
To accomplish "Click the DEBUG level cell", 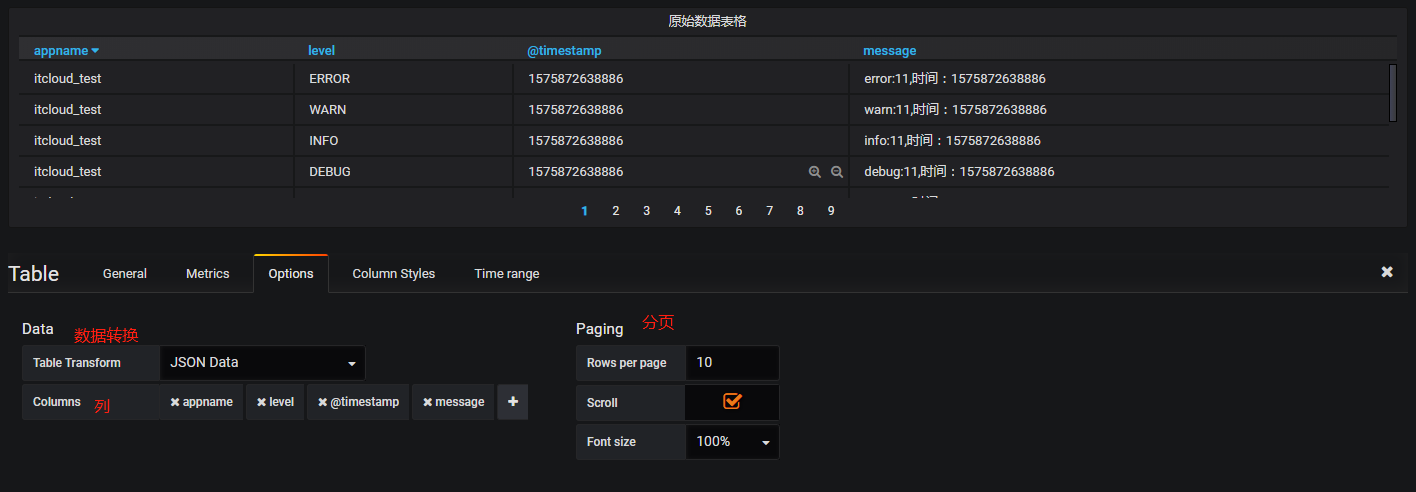I will coord(404,171).
